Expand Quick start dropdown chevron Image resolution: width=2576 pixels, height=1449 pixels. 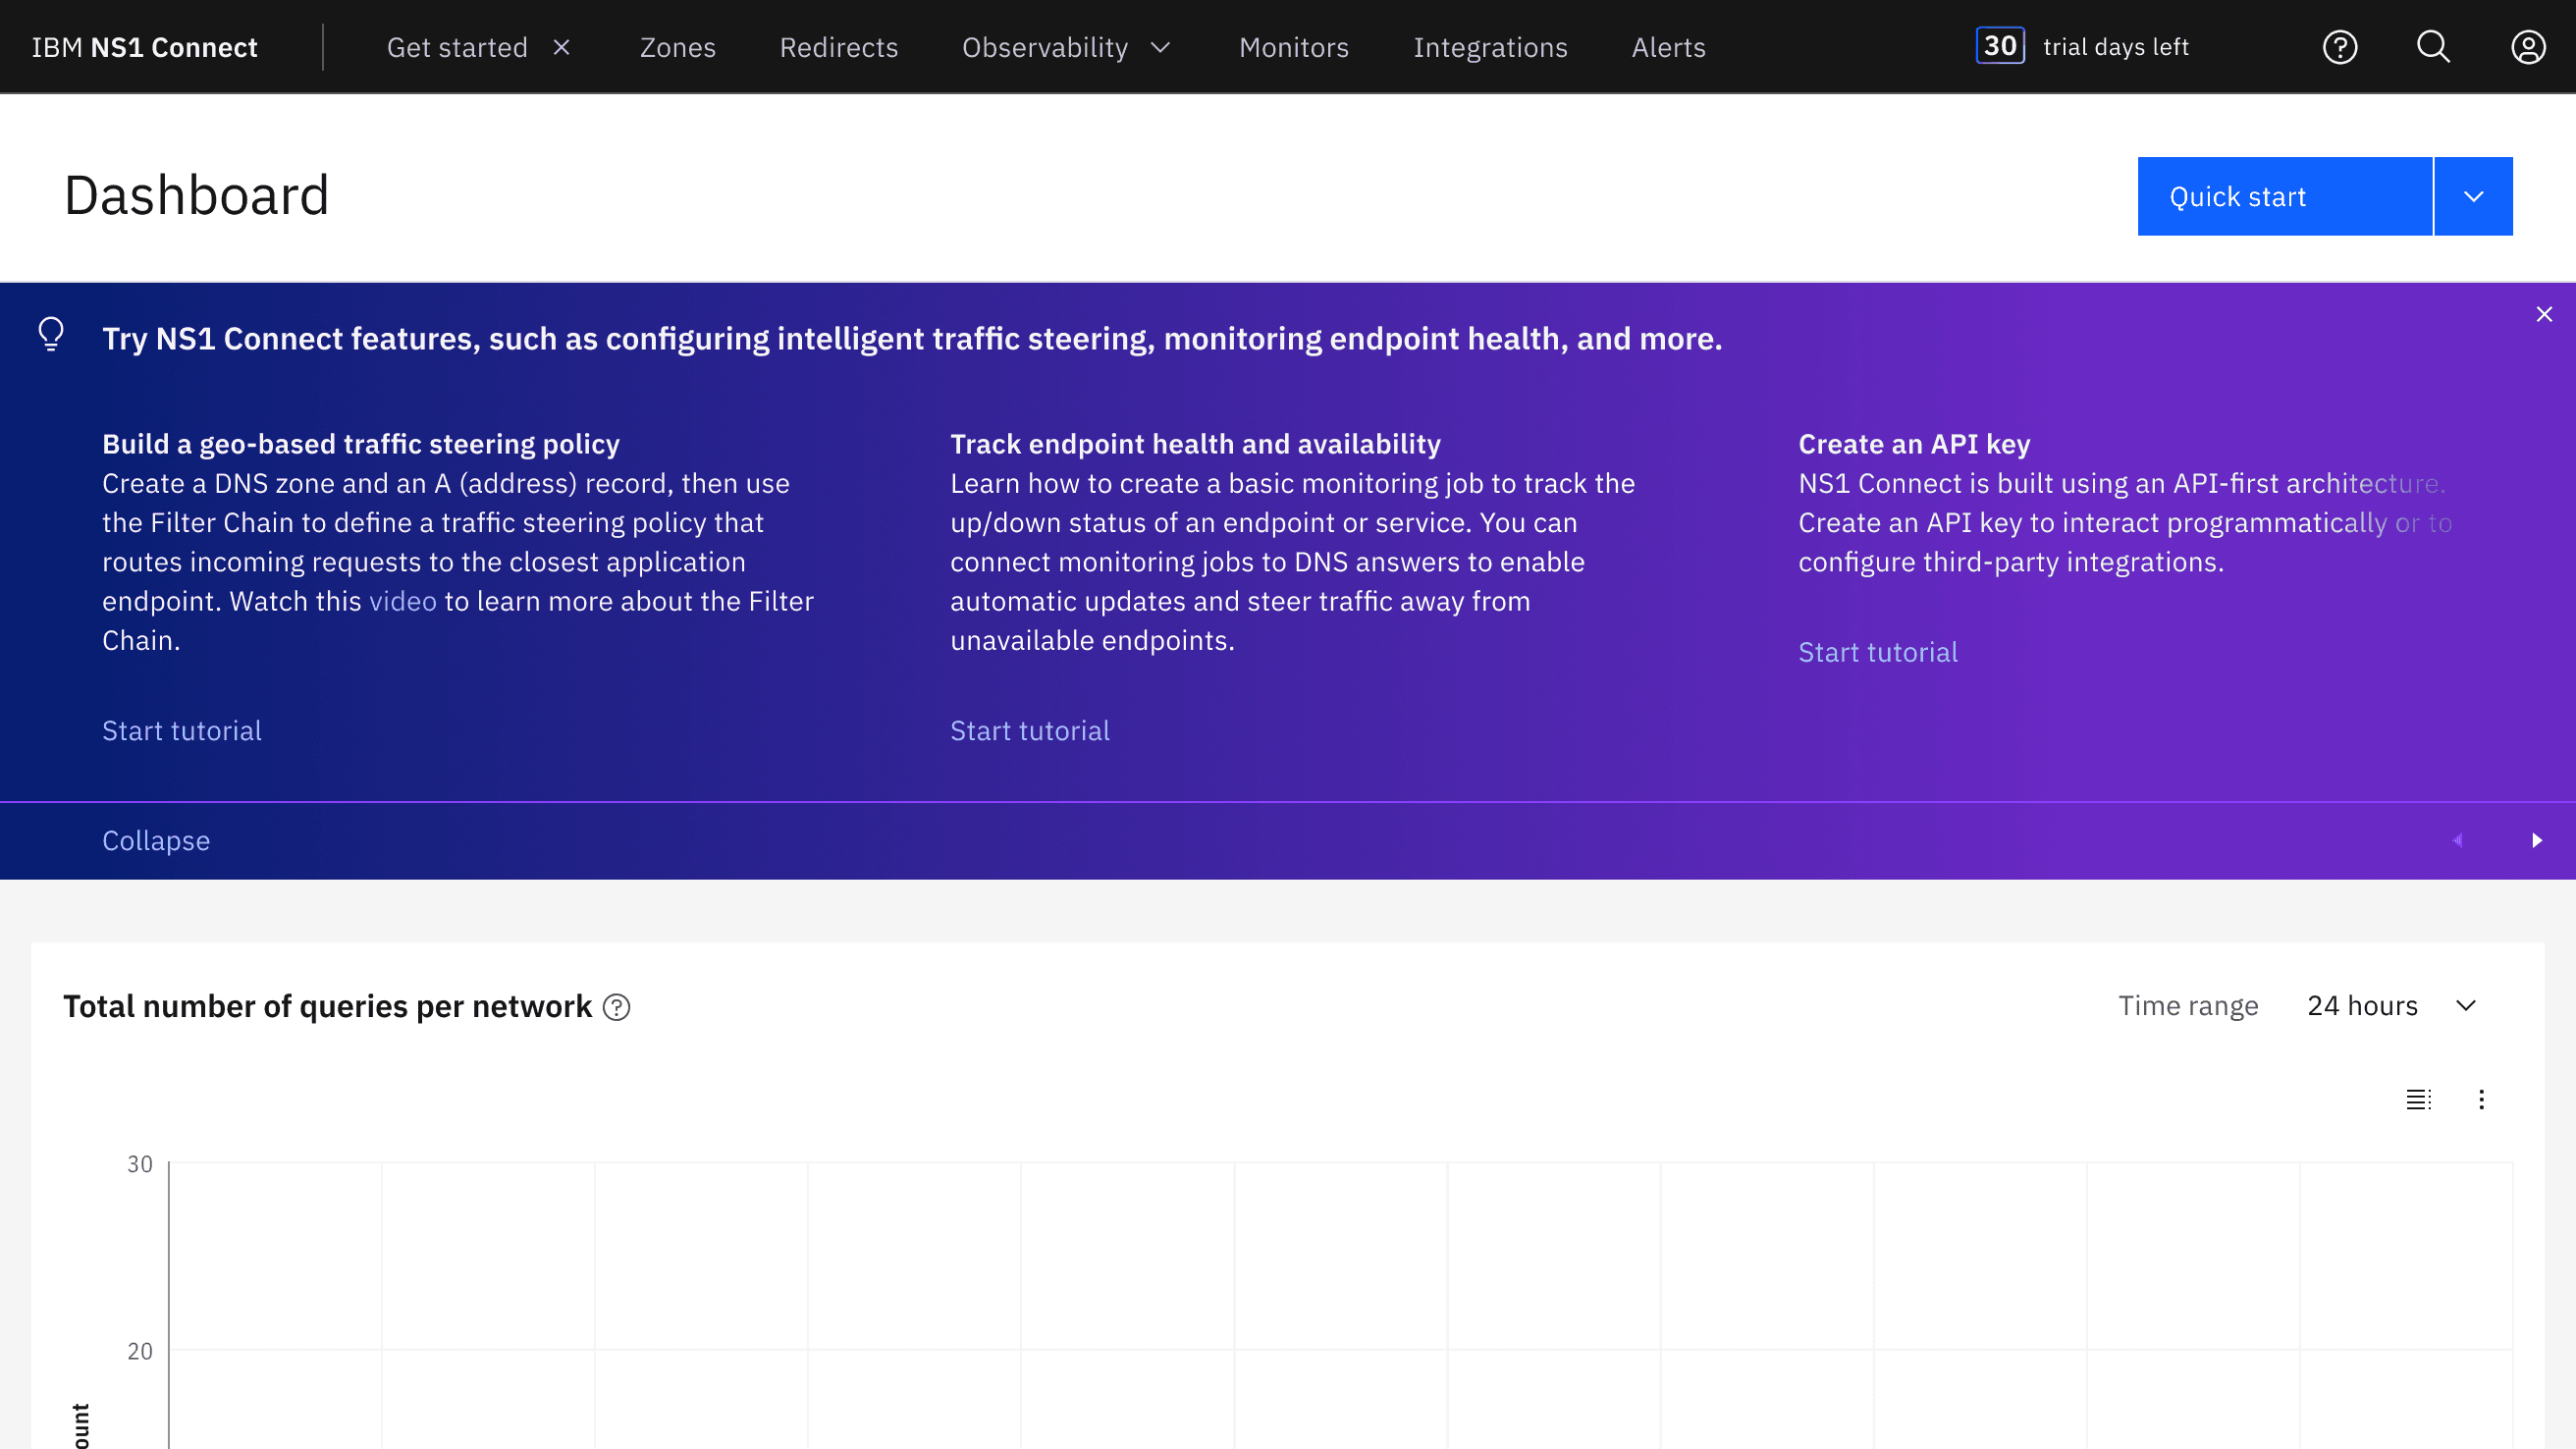click(2473, 197)
